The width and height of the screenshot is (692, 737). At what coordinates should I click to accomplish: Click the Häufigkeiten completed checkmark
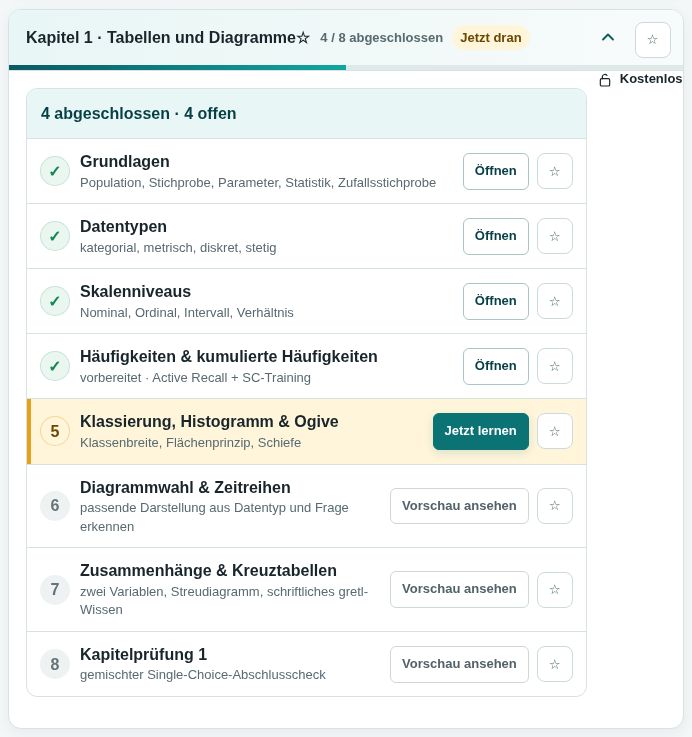[55, 366]
